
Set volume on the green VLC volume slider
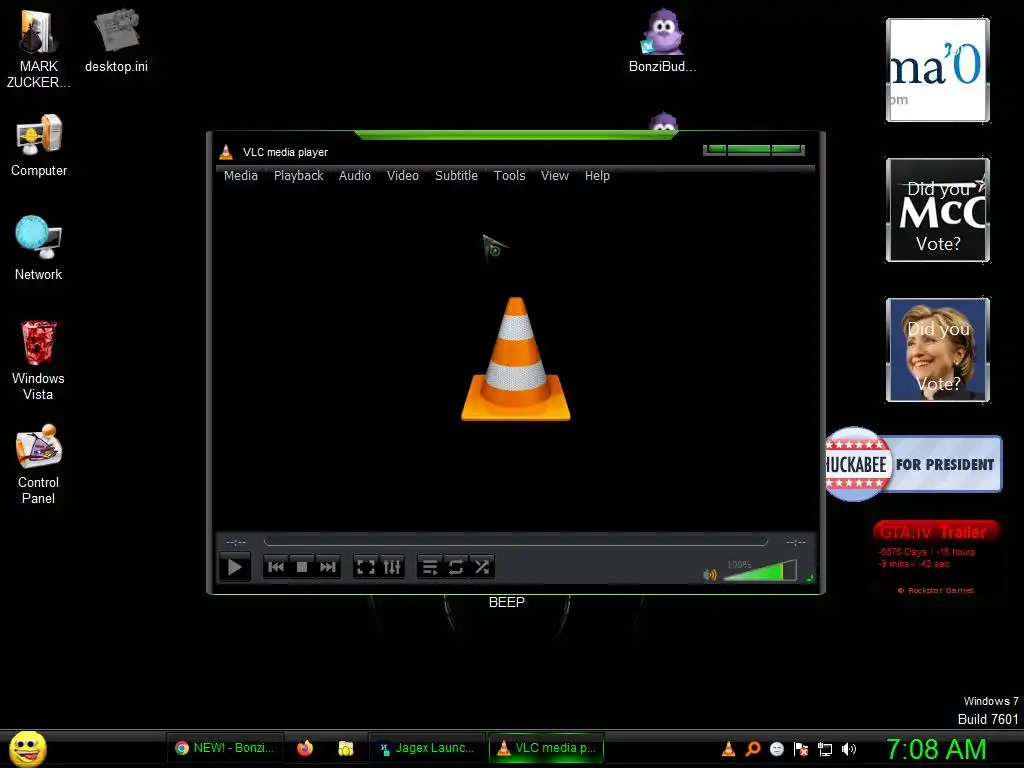[760, 571]
